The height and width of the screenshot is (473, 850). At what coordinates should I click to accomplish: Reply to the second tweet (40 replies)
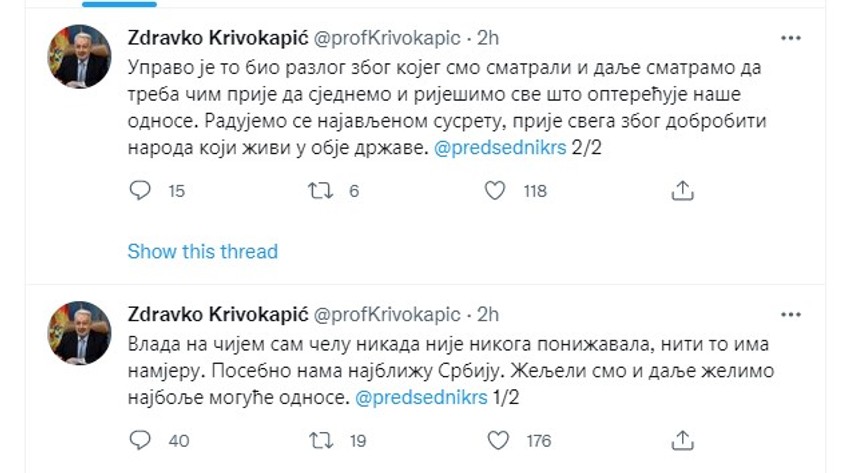point(141,440)
